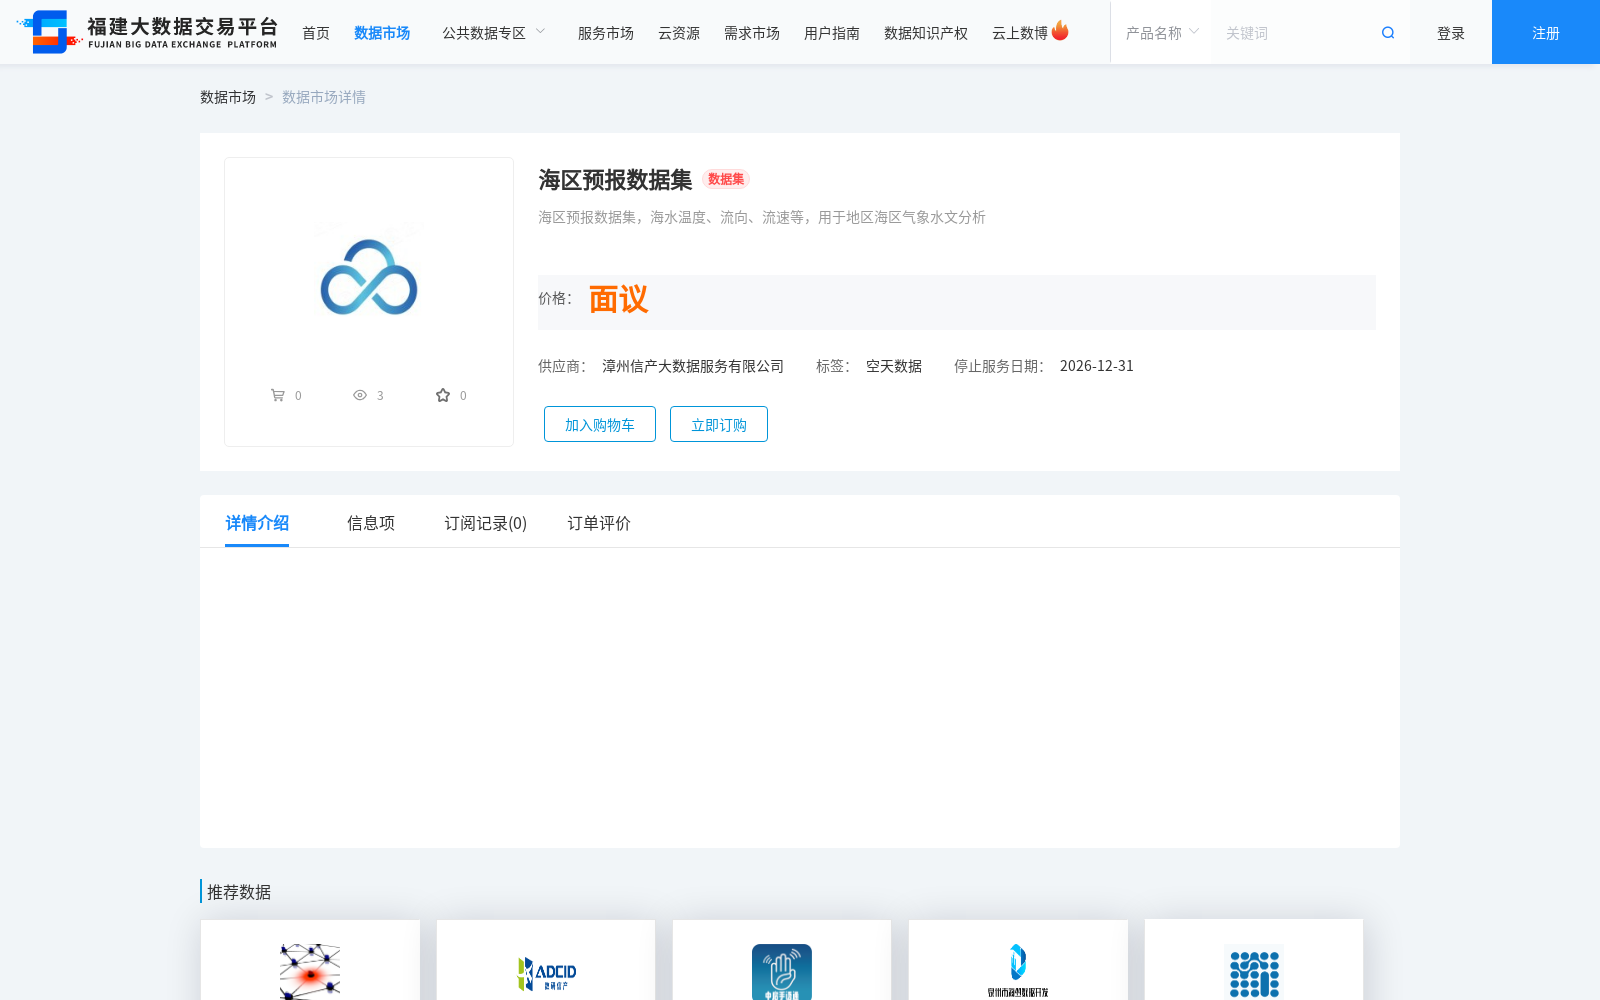Open the hand icon recommended card
The image size is (1600, 1000).
pyautogui.click(x=782, y=960)
